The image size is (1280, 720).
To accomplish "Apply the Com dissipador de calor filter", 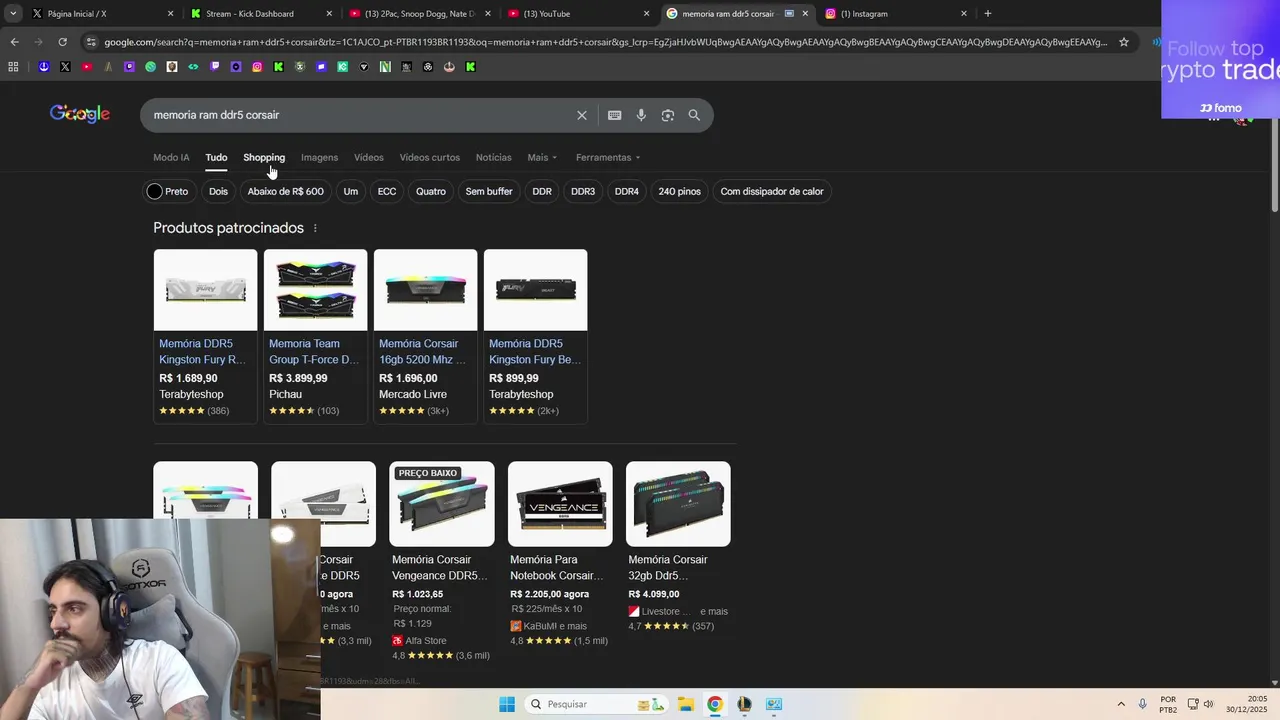I will point(772,191).
